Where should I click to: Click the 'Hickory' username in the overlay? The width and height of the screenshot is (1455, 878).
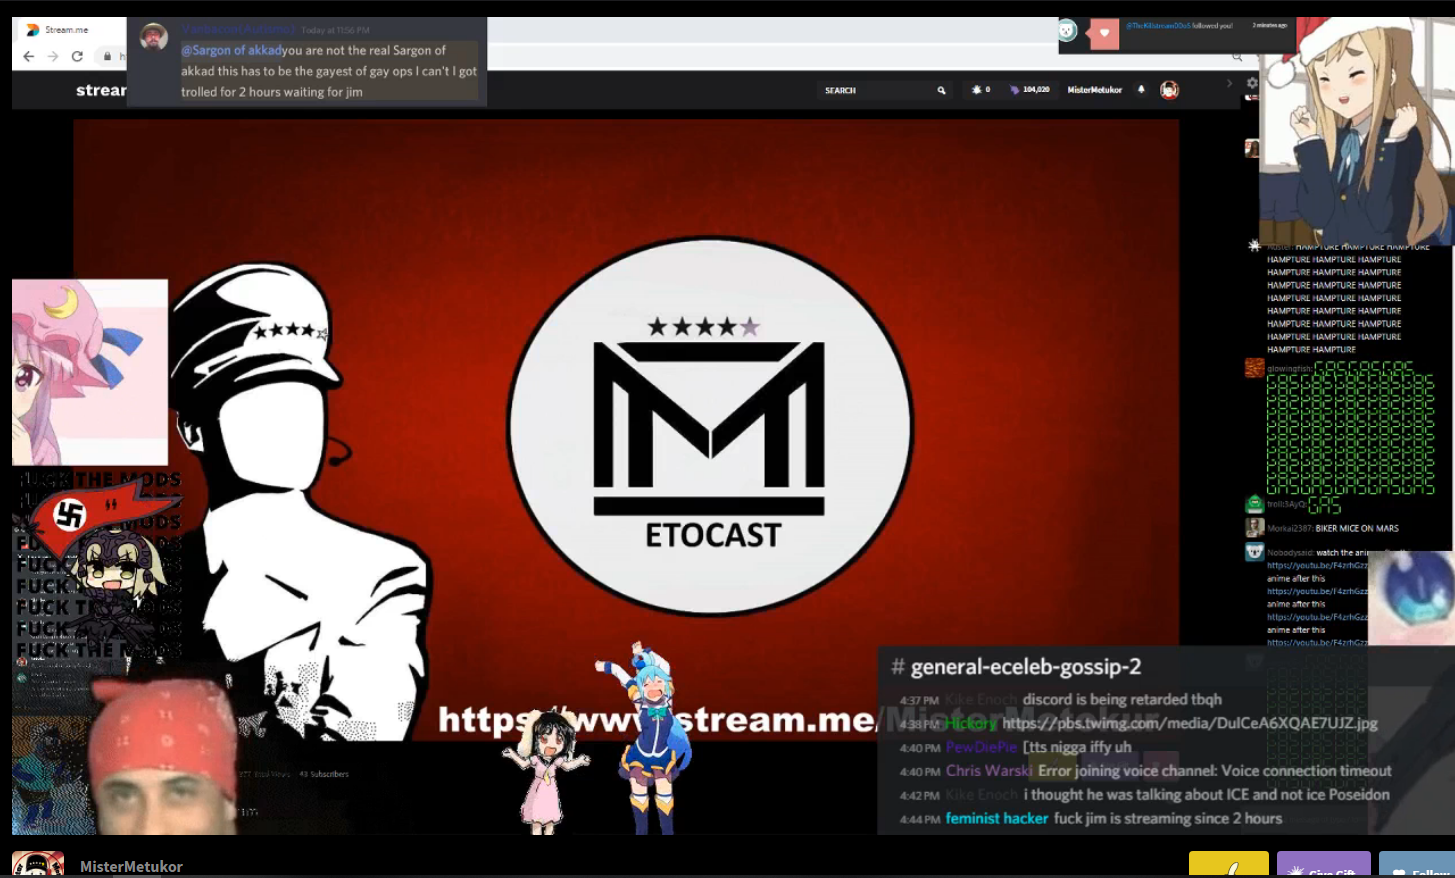click(971, 723)
